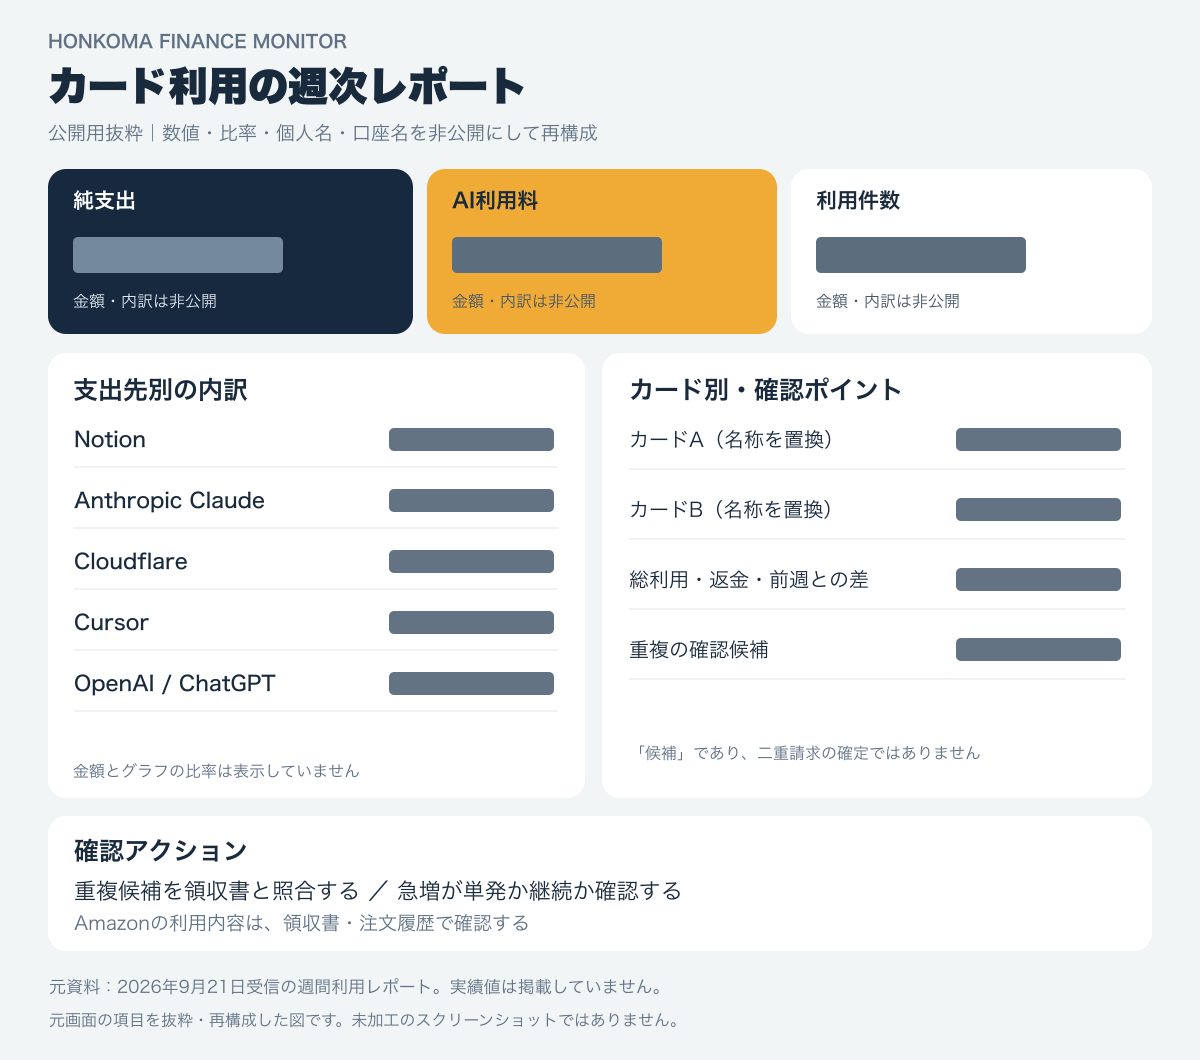Click the AI利用料 card title
This screenshot has width=1200, height=1060.
point(495,201)
